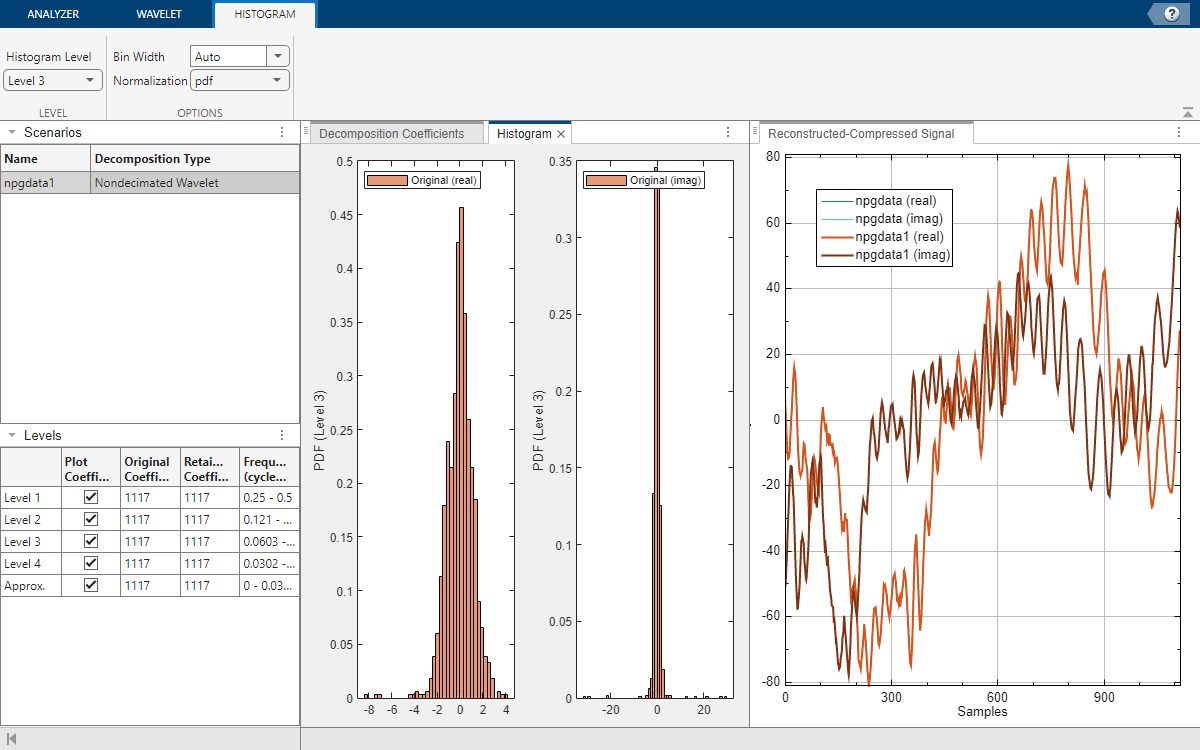
Task: Click the Original (real) legend color swatch
Action: (388, 180)
